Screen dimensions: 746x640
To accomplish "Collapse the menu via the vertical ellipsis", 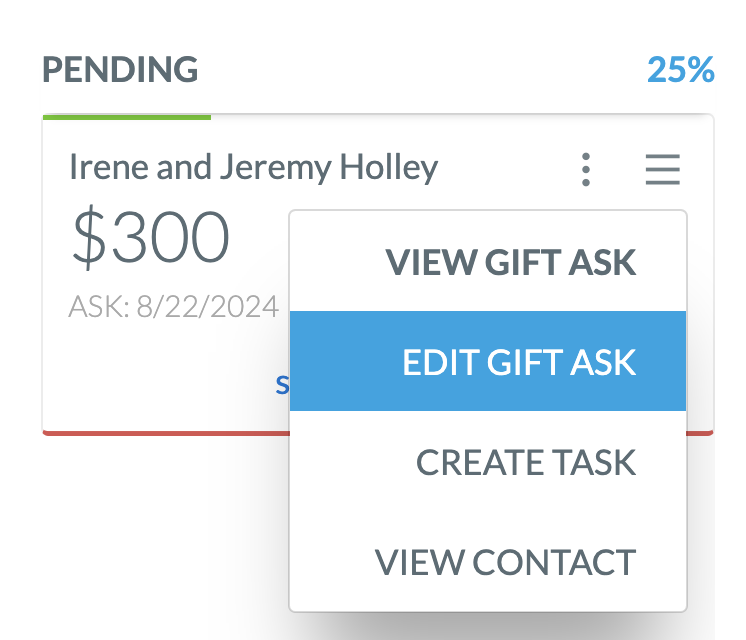I will pos(586,170).
